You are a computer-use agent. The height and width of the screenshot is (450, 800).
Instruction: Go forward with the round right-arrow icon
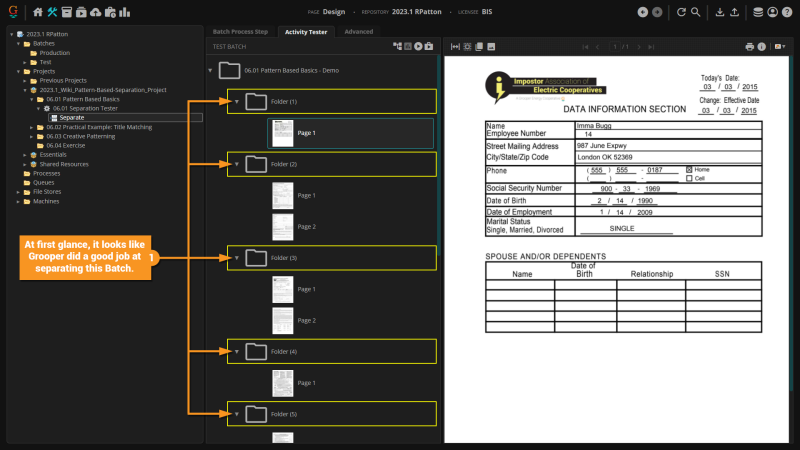pyautogui.click(x=657, y=12)
